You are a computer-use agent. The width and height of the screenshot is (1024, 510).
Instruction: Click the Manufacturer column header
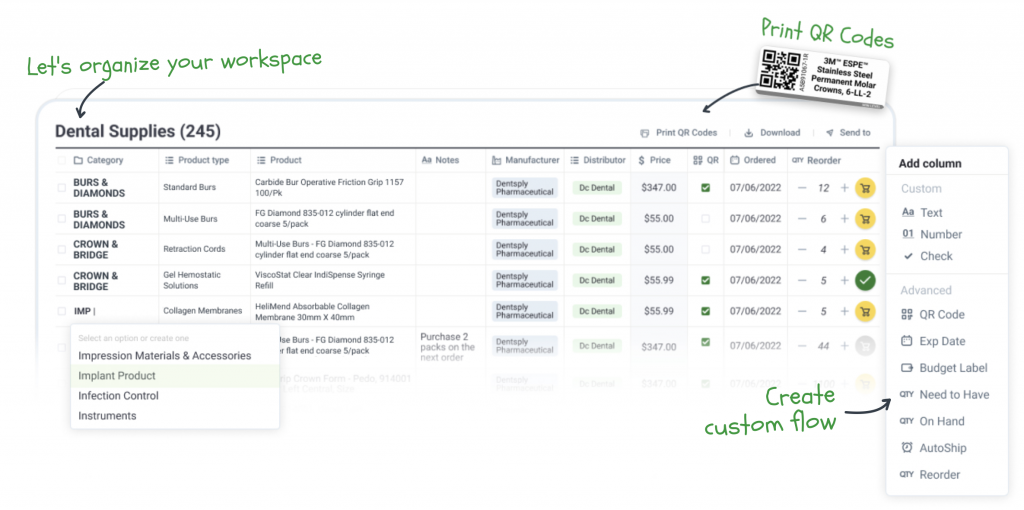(x=525, y=160)
